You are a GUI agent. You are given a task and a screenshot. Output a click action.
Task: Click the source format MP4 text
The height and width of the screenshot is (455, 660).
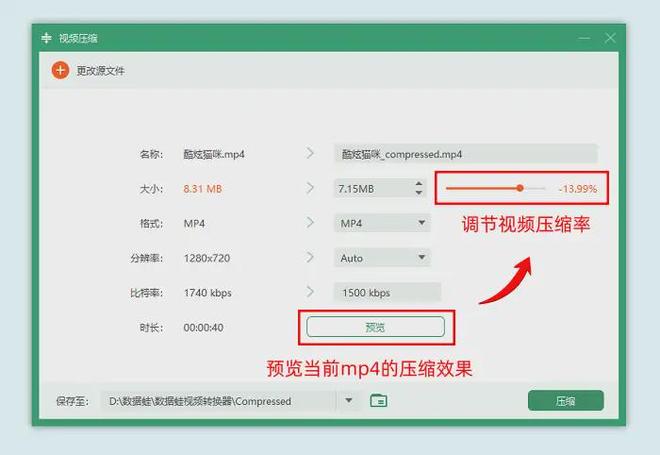click(x=194, y=224)
